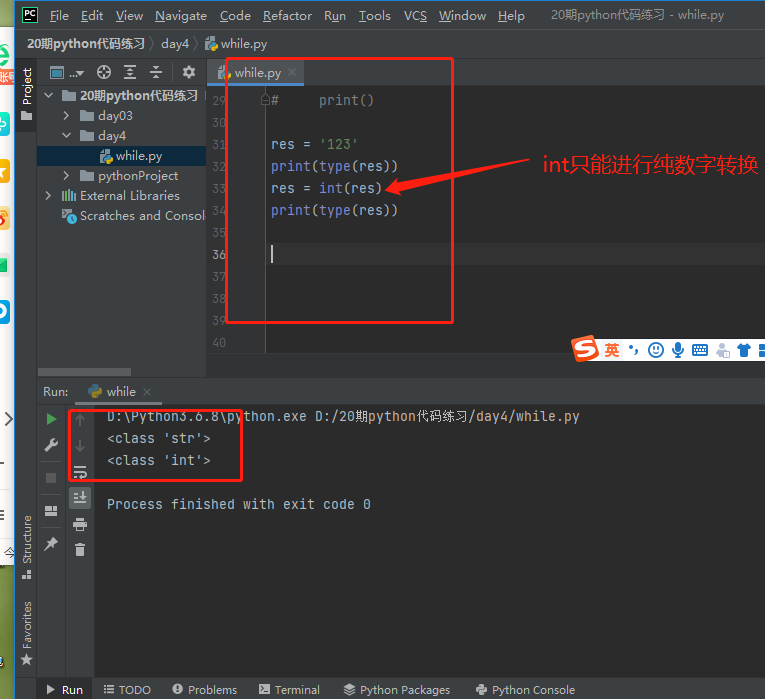The image size is (765, 699).
Task: Click the wrench run configuration icon
Action: tap(51, 444)
